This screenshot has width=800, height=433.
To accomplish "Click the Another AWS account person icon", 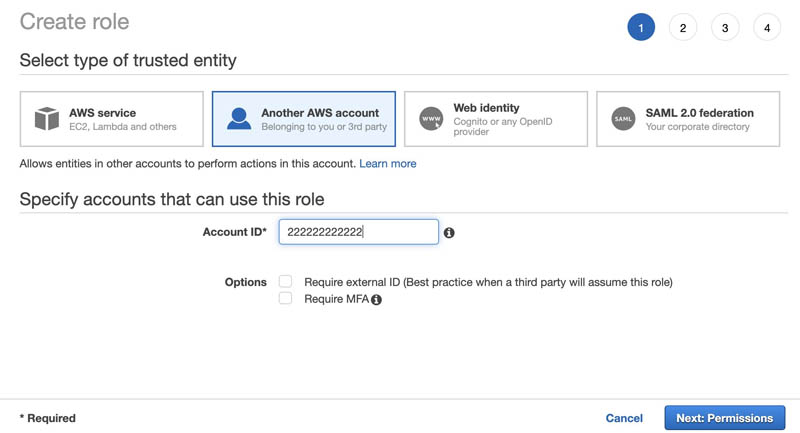I will (239, 118).
